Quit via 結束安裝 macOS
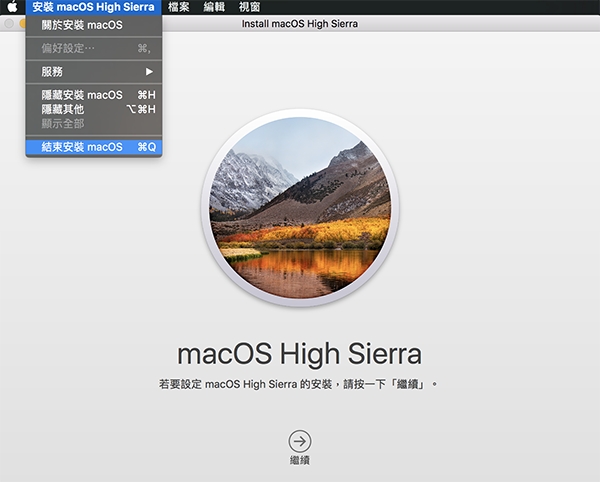Viewport: 600px width, 482px height. coord(94,147)
